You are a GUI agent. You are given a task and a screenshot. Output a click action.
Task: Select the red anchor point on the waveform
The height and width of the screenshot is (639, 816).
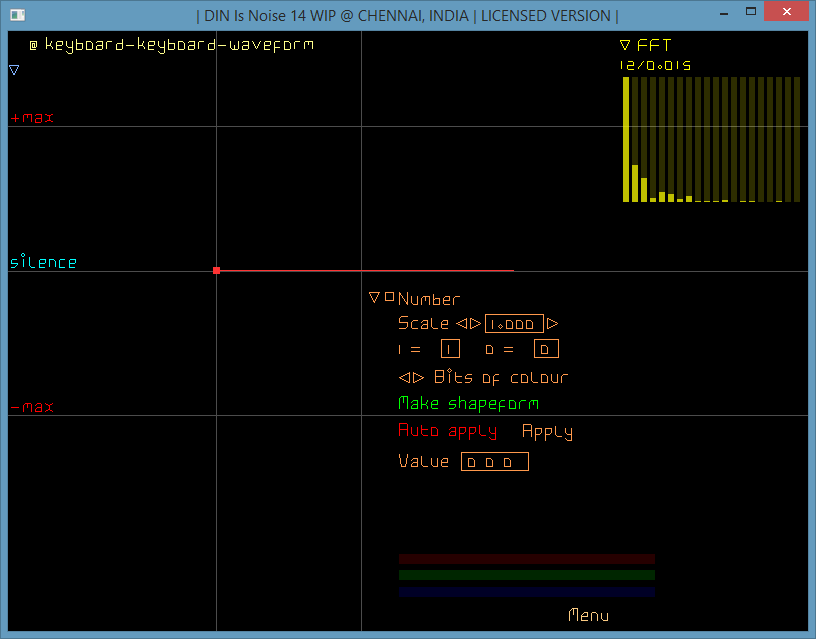click(x=216, y=270)
